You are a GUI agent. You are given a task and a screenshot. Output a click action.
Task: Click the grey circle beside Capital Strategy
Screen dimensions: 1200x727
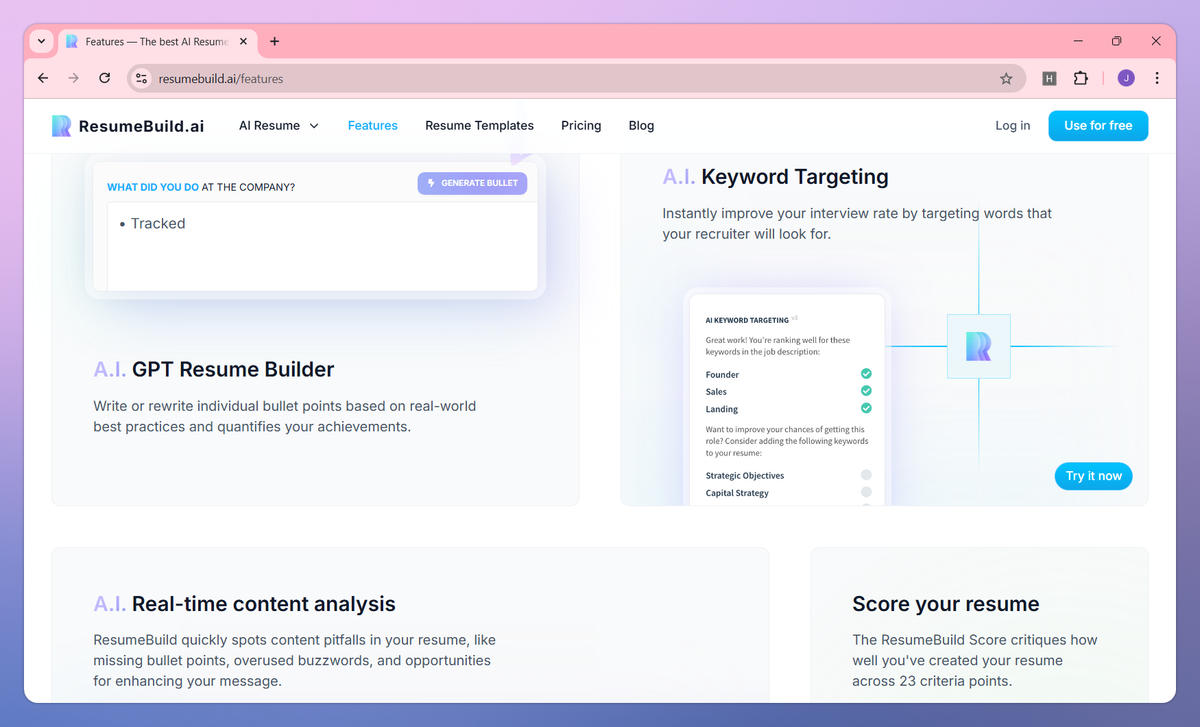point(866,492)
